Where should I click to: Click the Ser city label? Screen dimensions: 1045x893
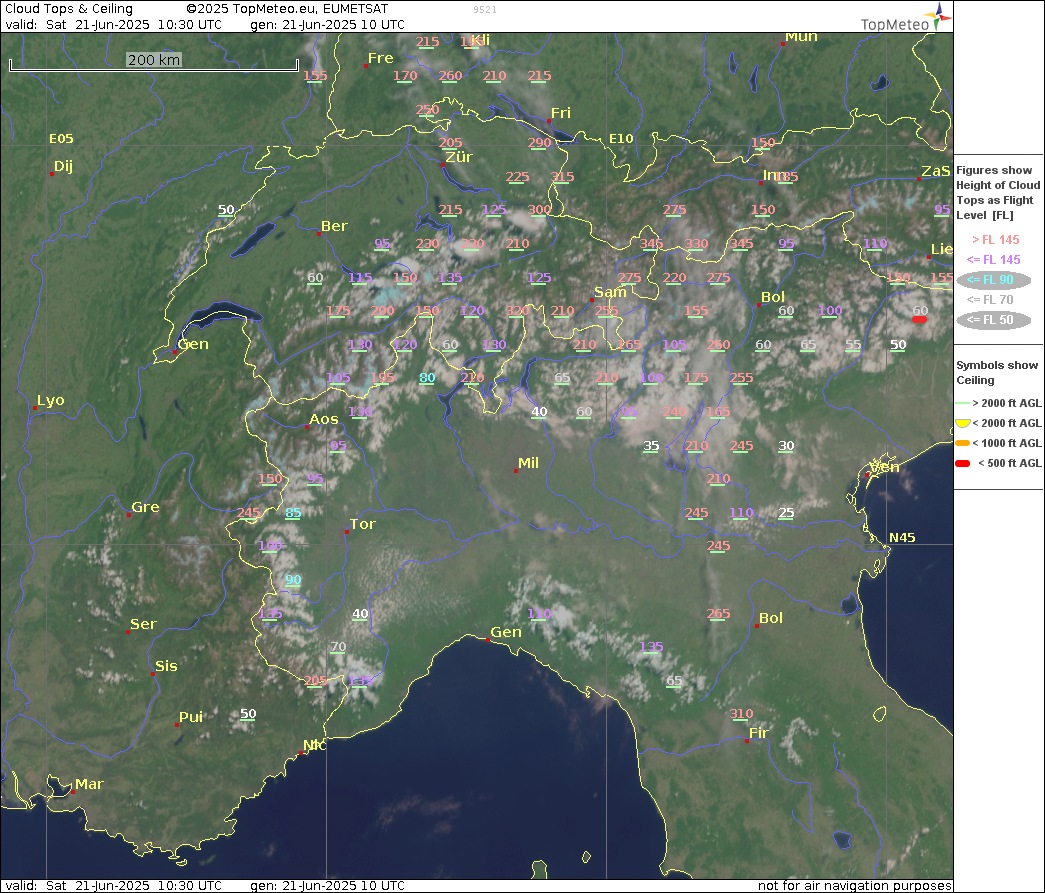tap(143, 624)
